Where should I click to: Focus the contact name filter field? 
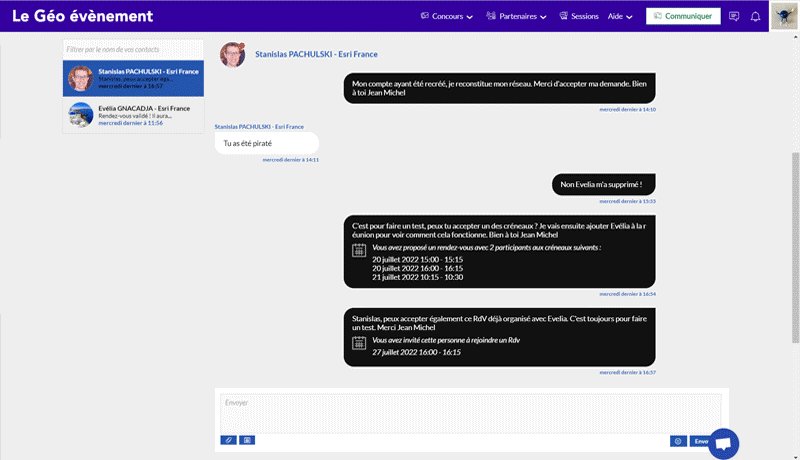[x=133, y=49]
